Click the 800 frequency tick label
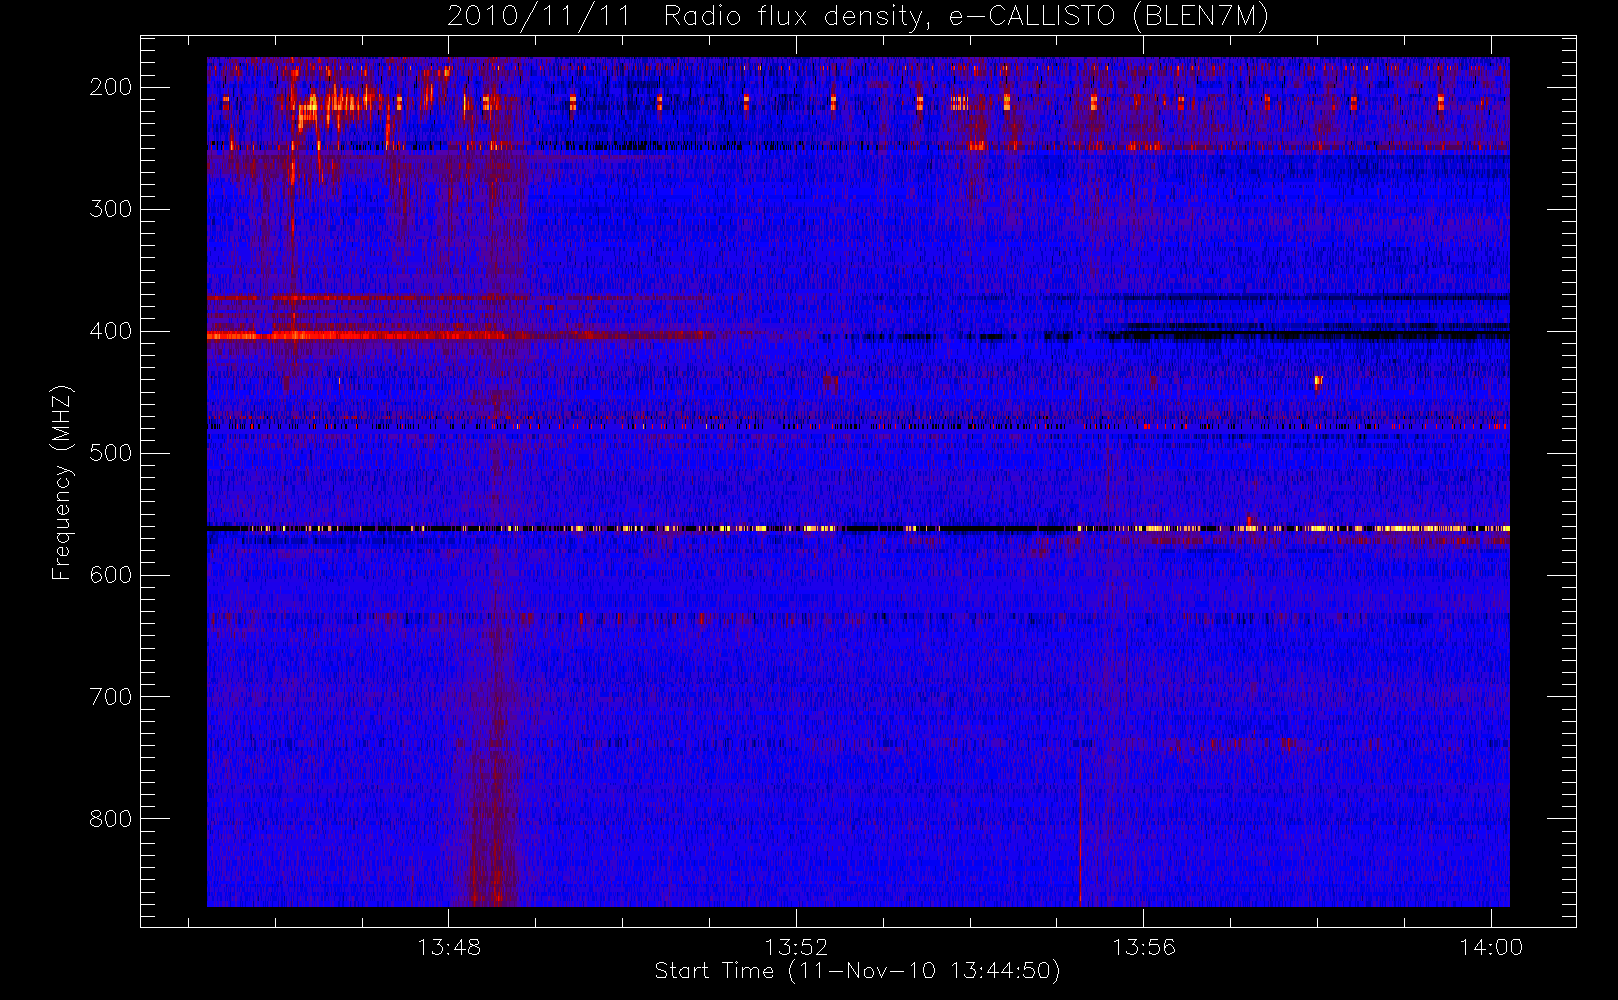 click(111, 819)
